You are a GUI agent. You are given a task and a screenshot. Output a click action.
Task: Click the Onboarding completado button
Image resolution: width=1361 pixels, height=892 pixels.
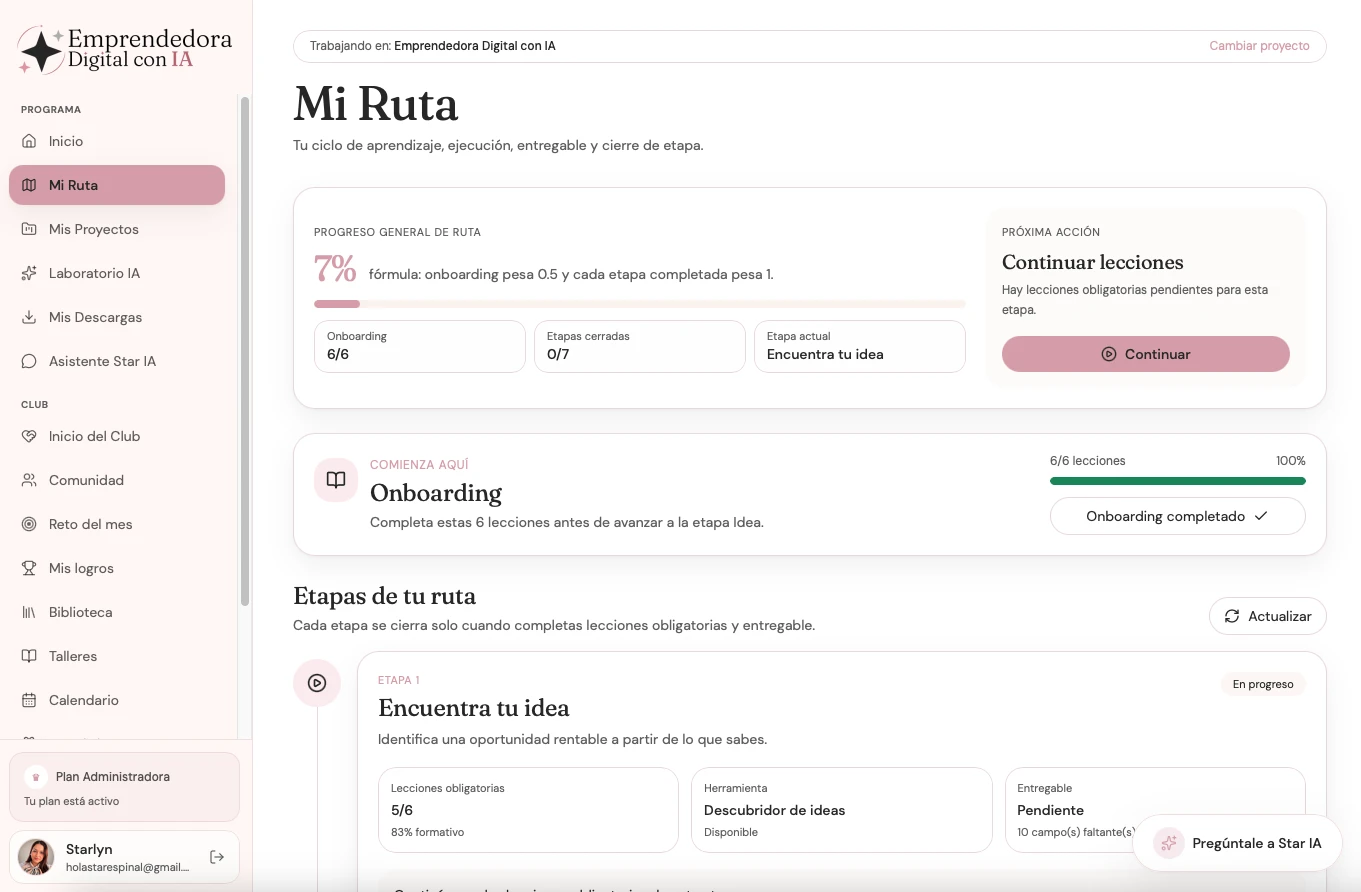click(x=1177, y=516)
